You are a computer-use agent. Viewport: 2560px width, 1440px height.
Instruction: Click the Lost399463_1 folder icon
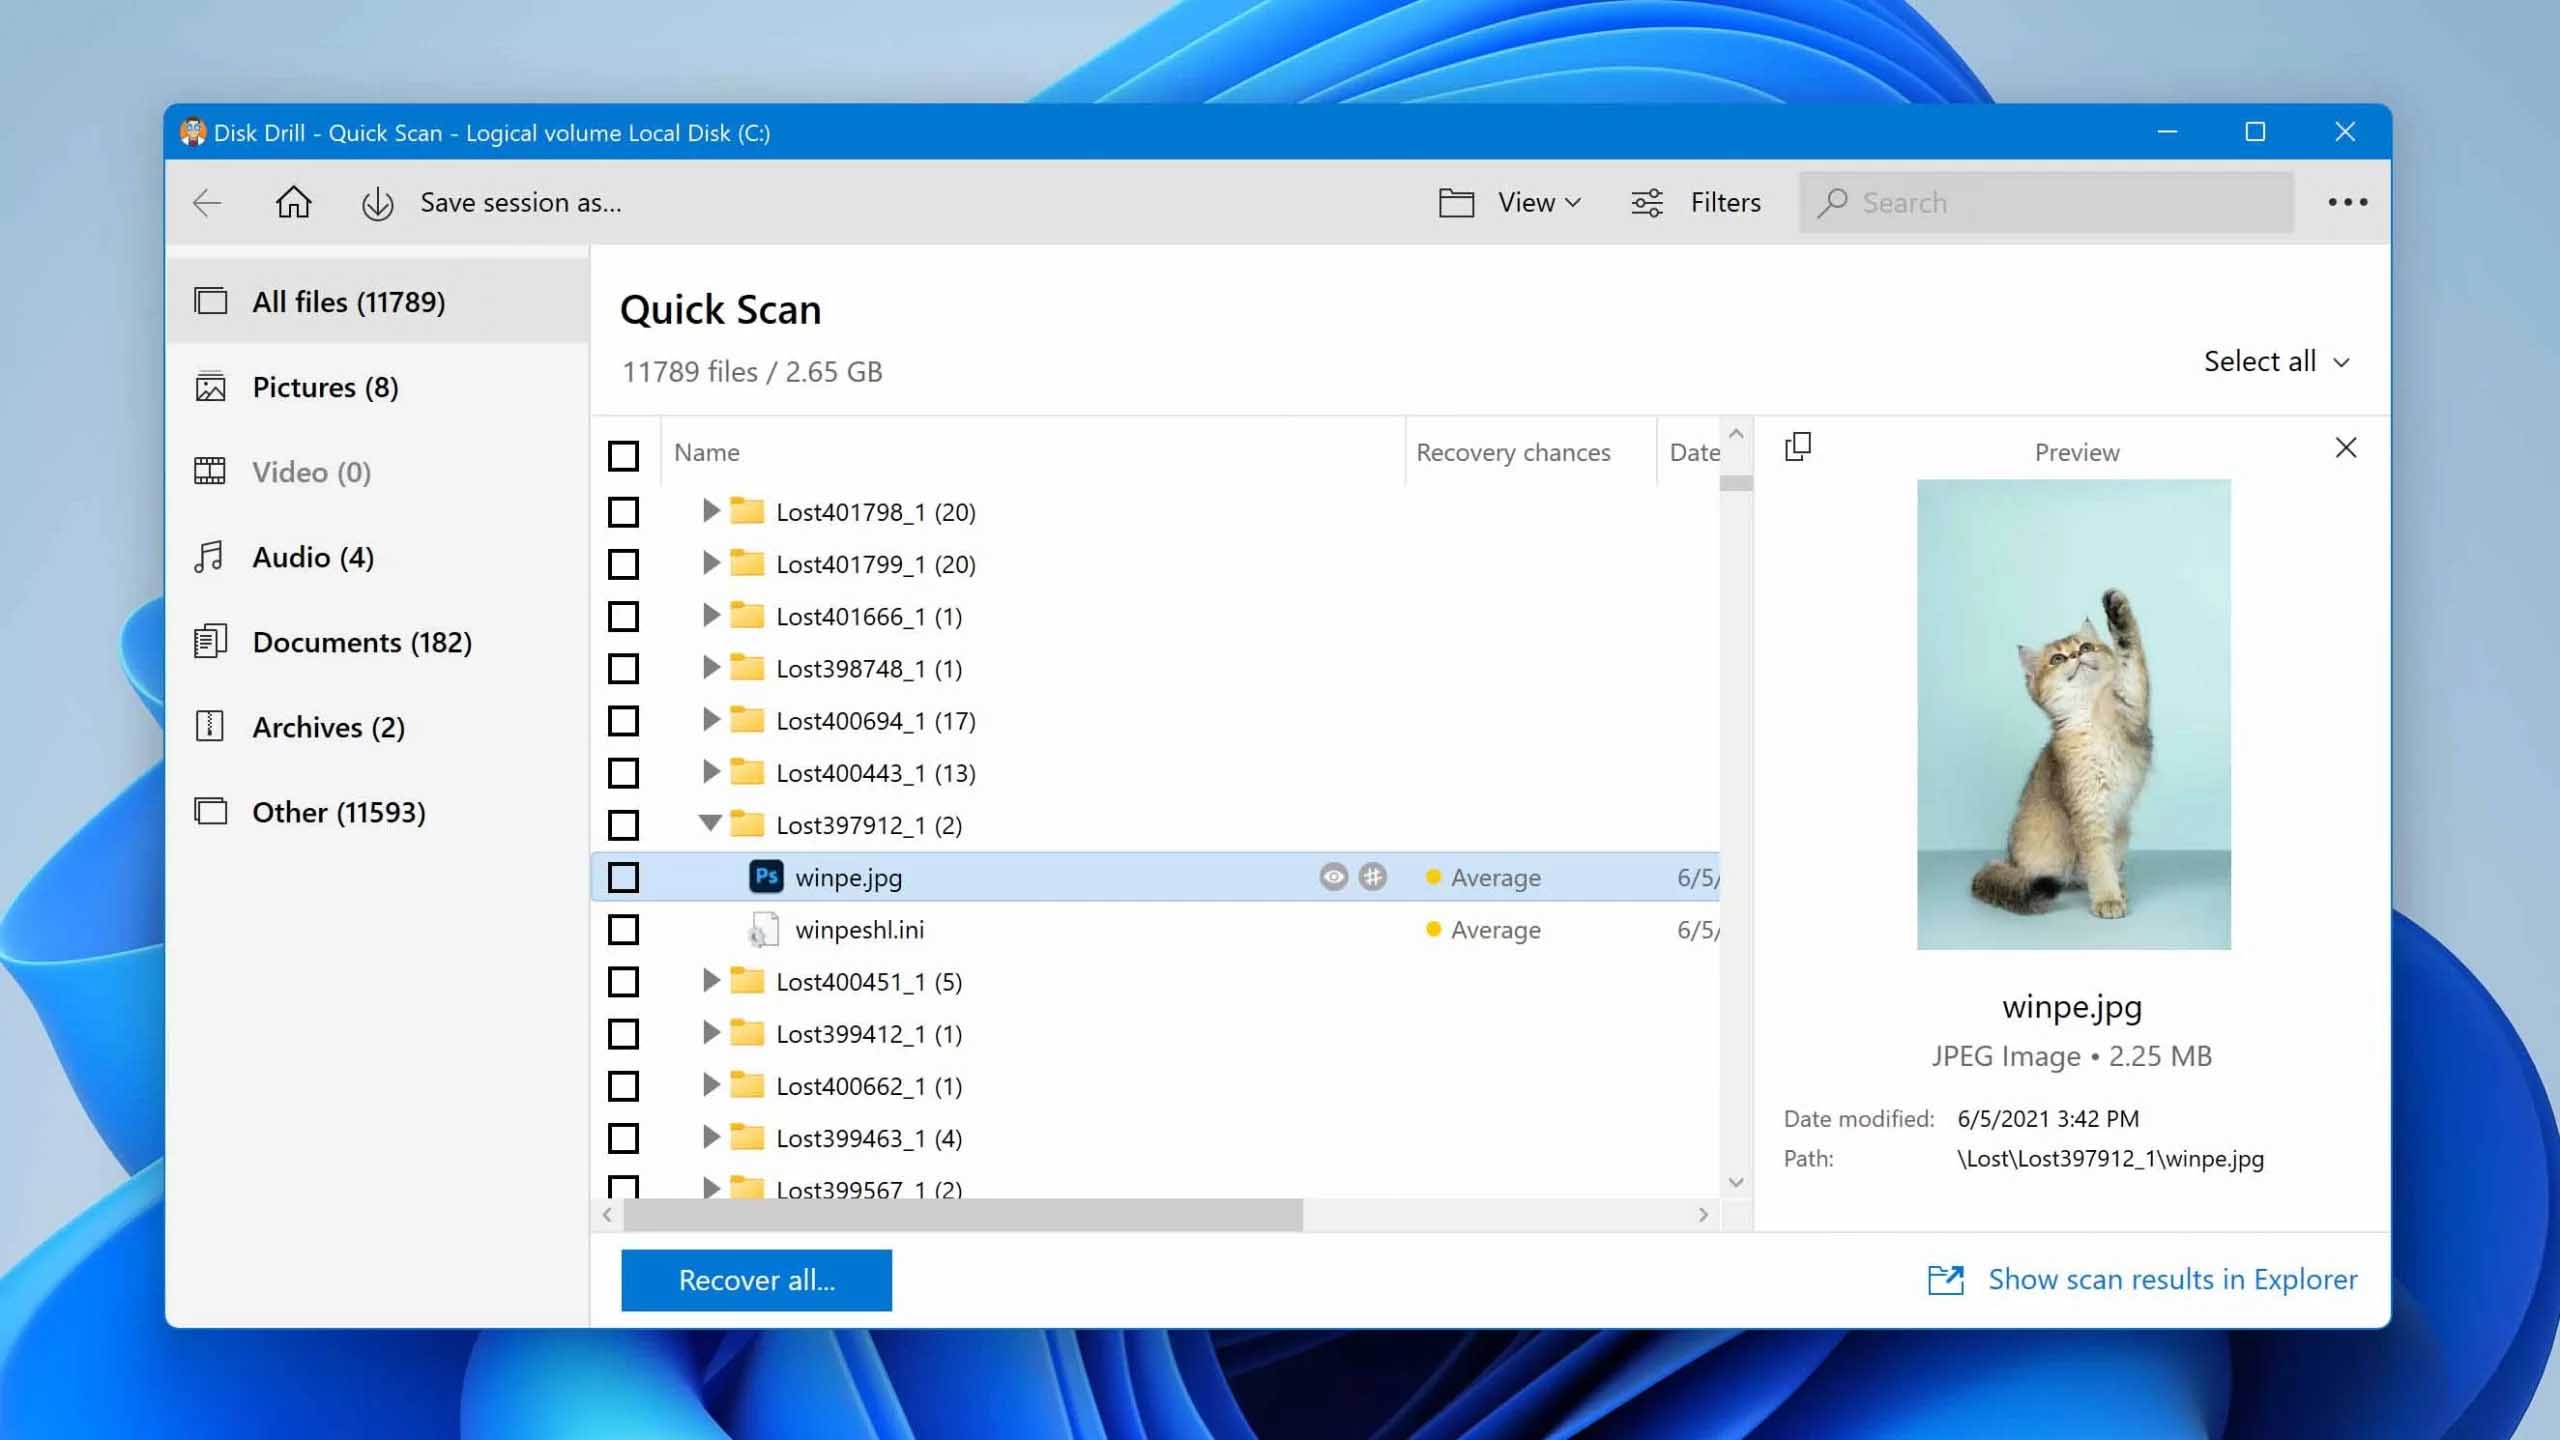[x=747, y=1137]
